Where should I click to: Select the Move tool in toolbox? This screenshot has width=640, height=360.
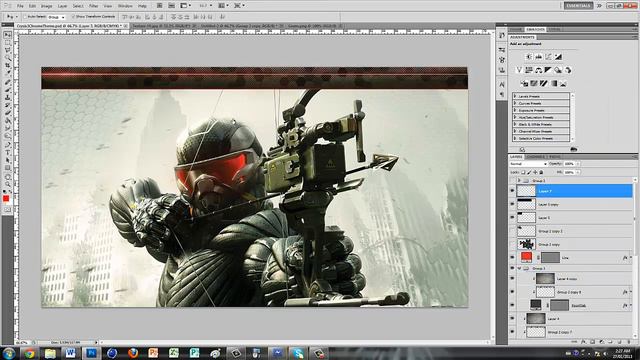[7, 36]
